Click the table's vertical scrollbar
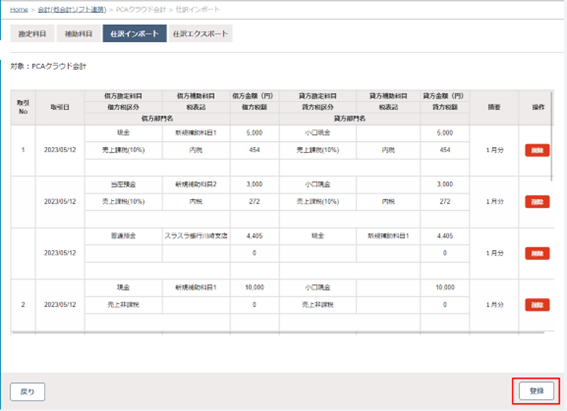Screen dimensions: 567x411 click(x=552, y=136)
